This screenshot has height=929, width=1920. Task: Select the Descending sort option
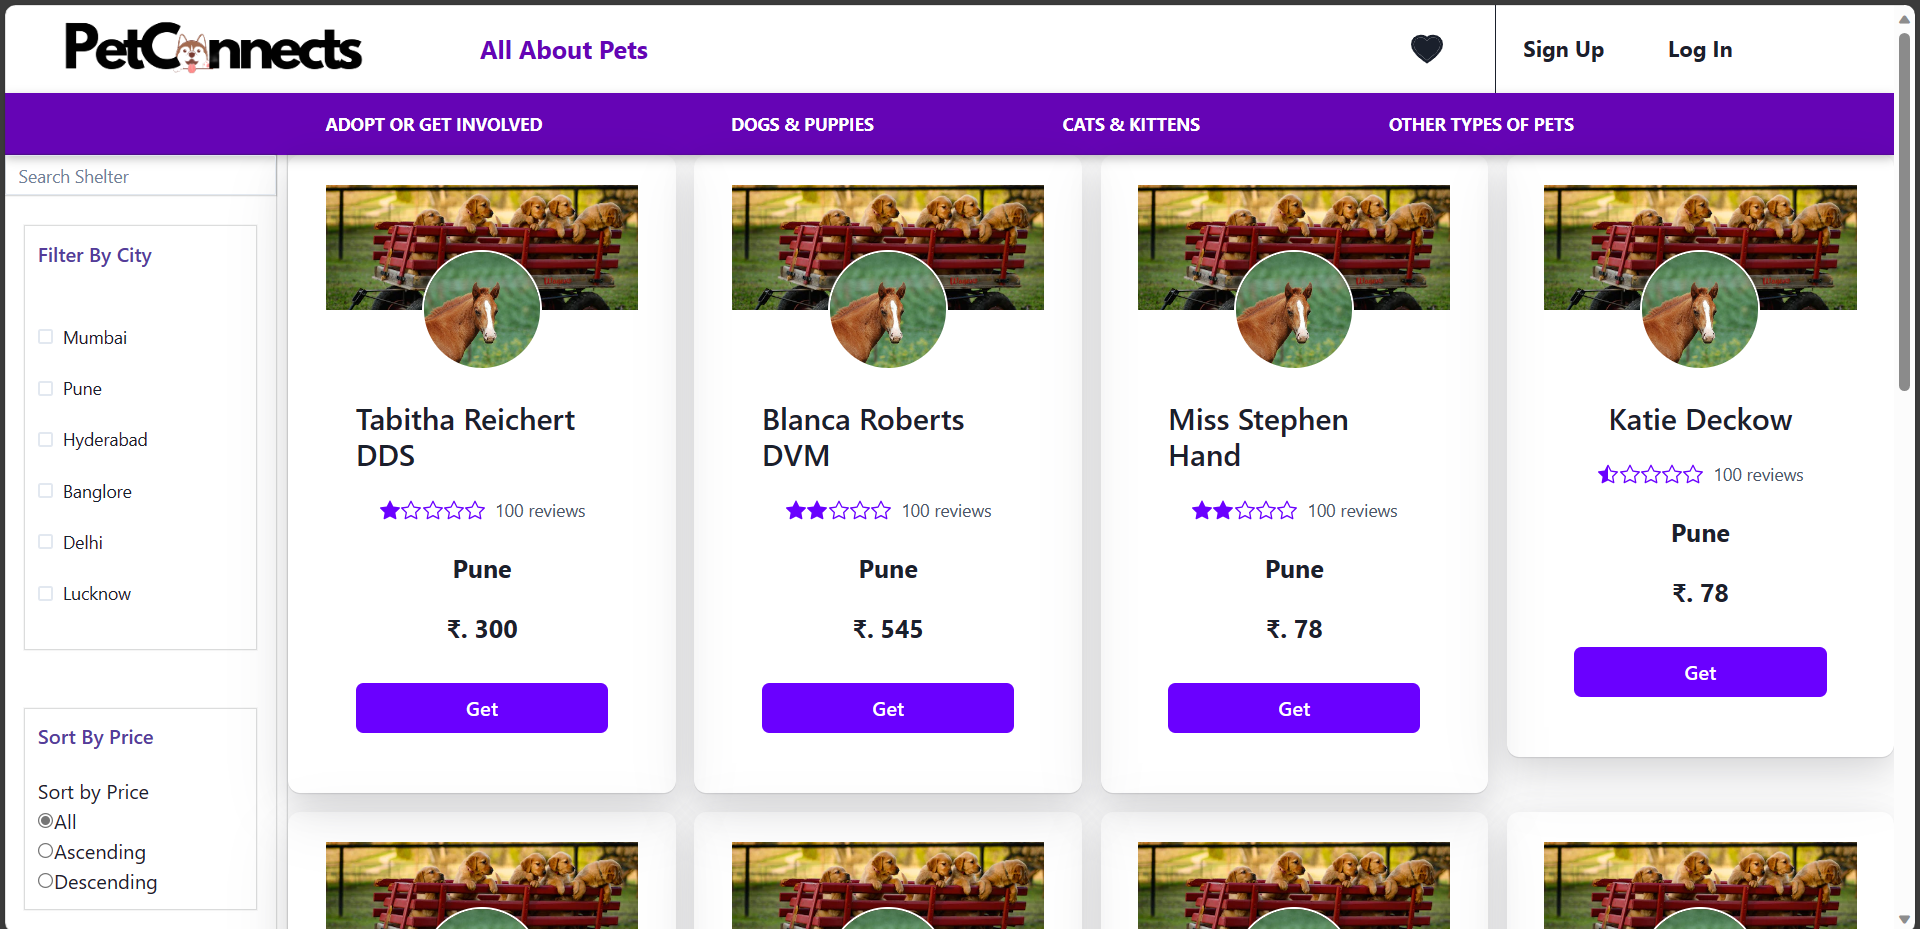coord(45,880)
